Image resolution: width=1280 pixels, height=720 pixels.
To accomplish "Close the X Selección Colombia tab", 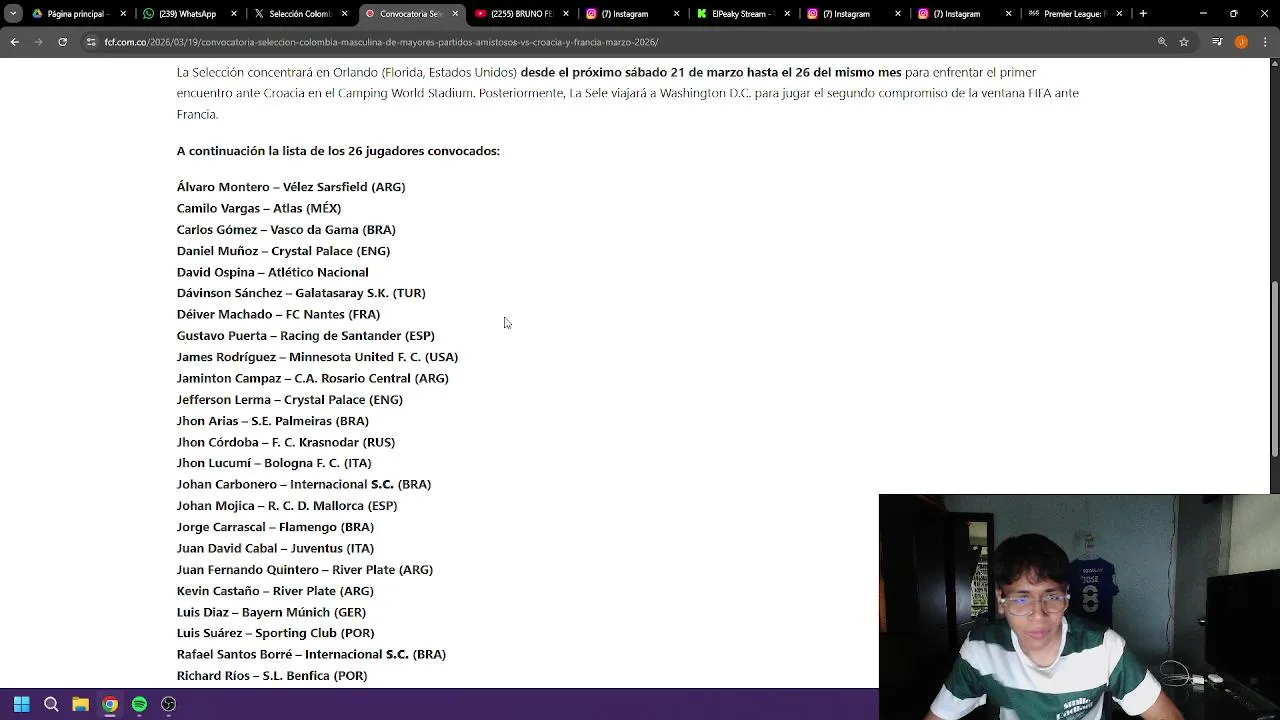I will point(344,14).
